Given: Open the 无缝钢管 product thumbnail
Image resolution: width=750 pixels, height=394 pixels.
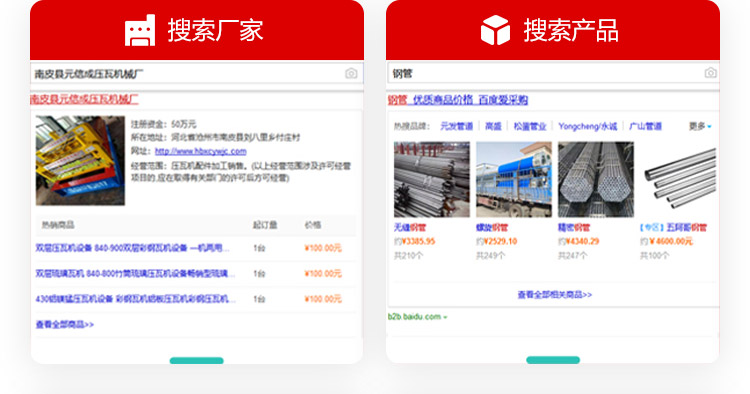Looking at the screenshot, I should [432, 179].
